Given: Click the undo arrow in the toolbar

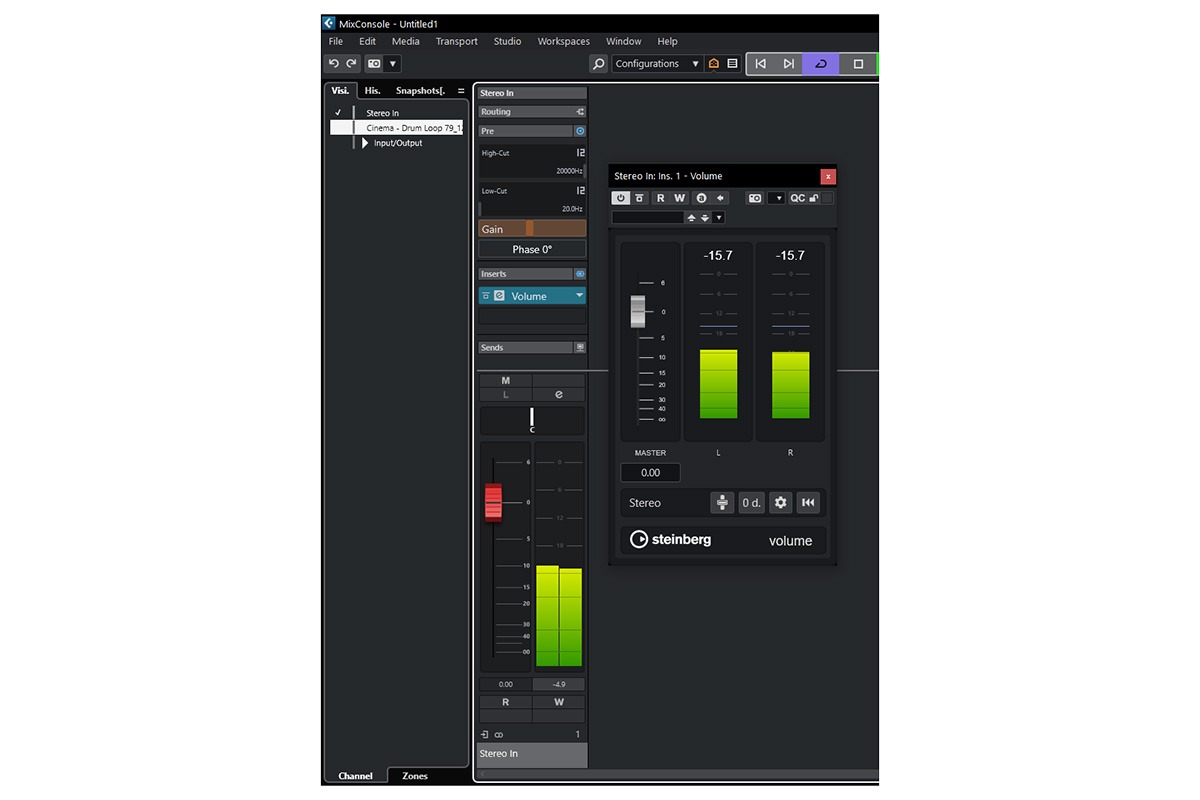Looking at the screenshot, I should tap(334, 63).
